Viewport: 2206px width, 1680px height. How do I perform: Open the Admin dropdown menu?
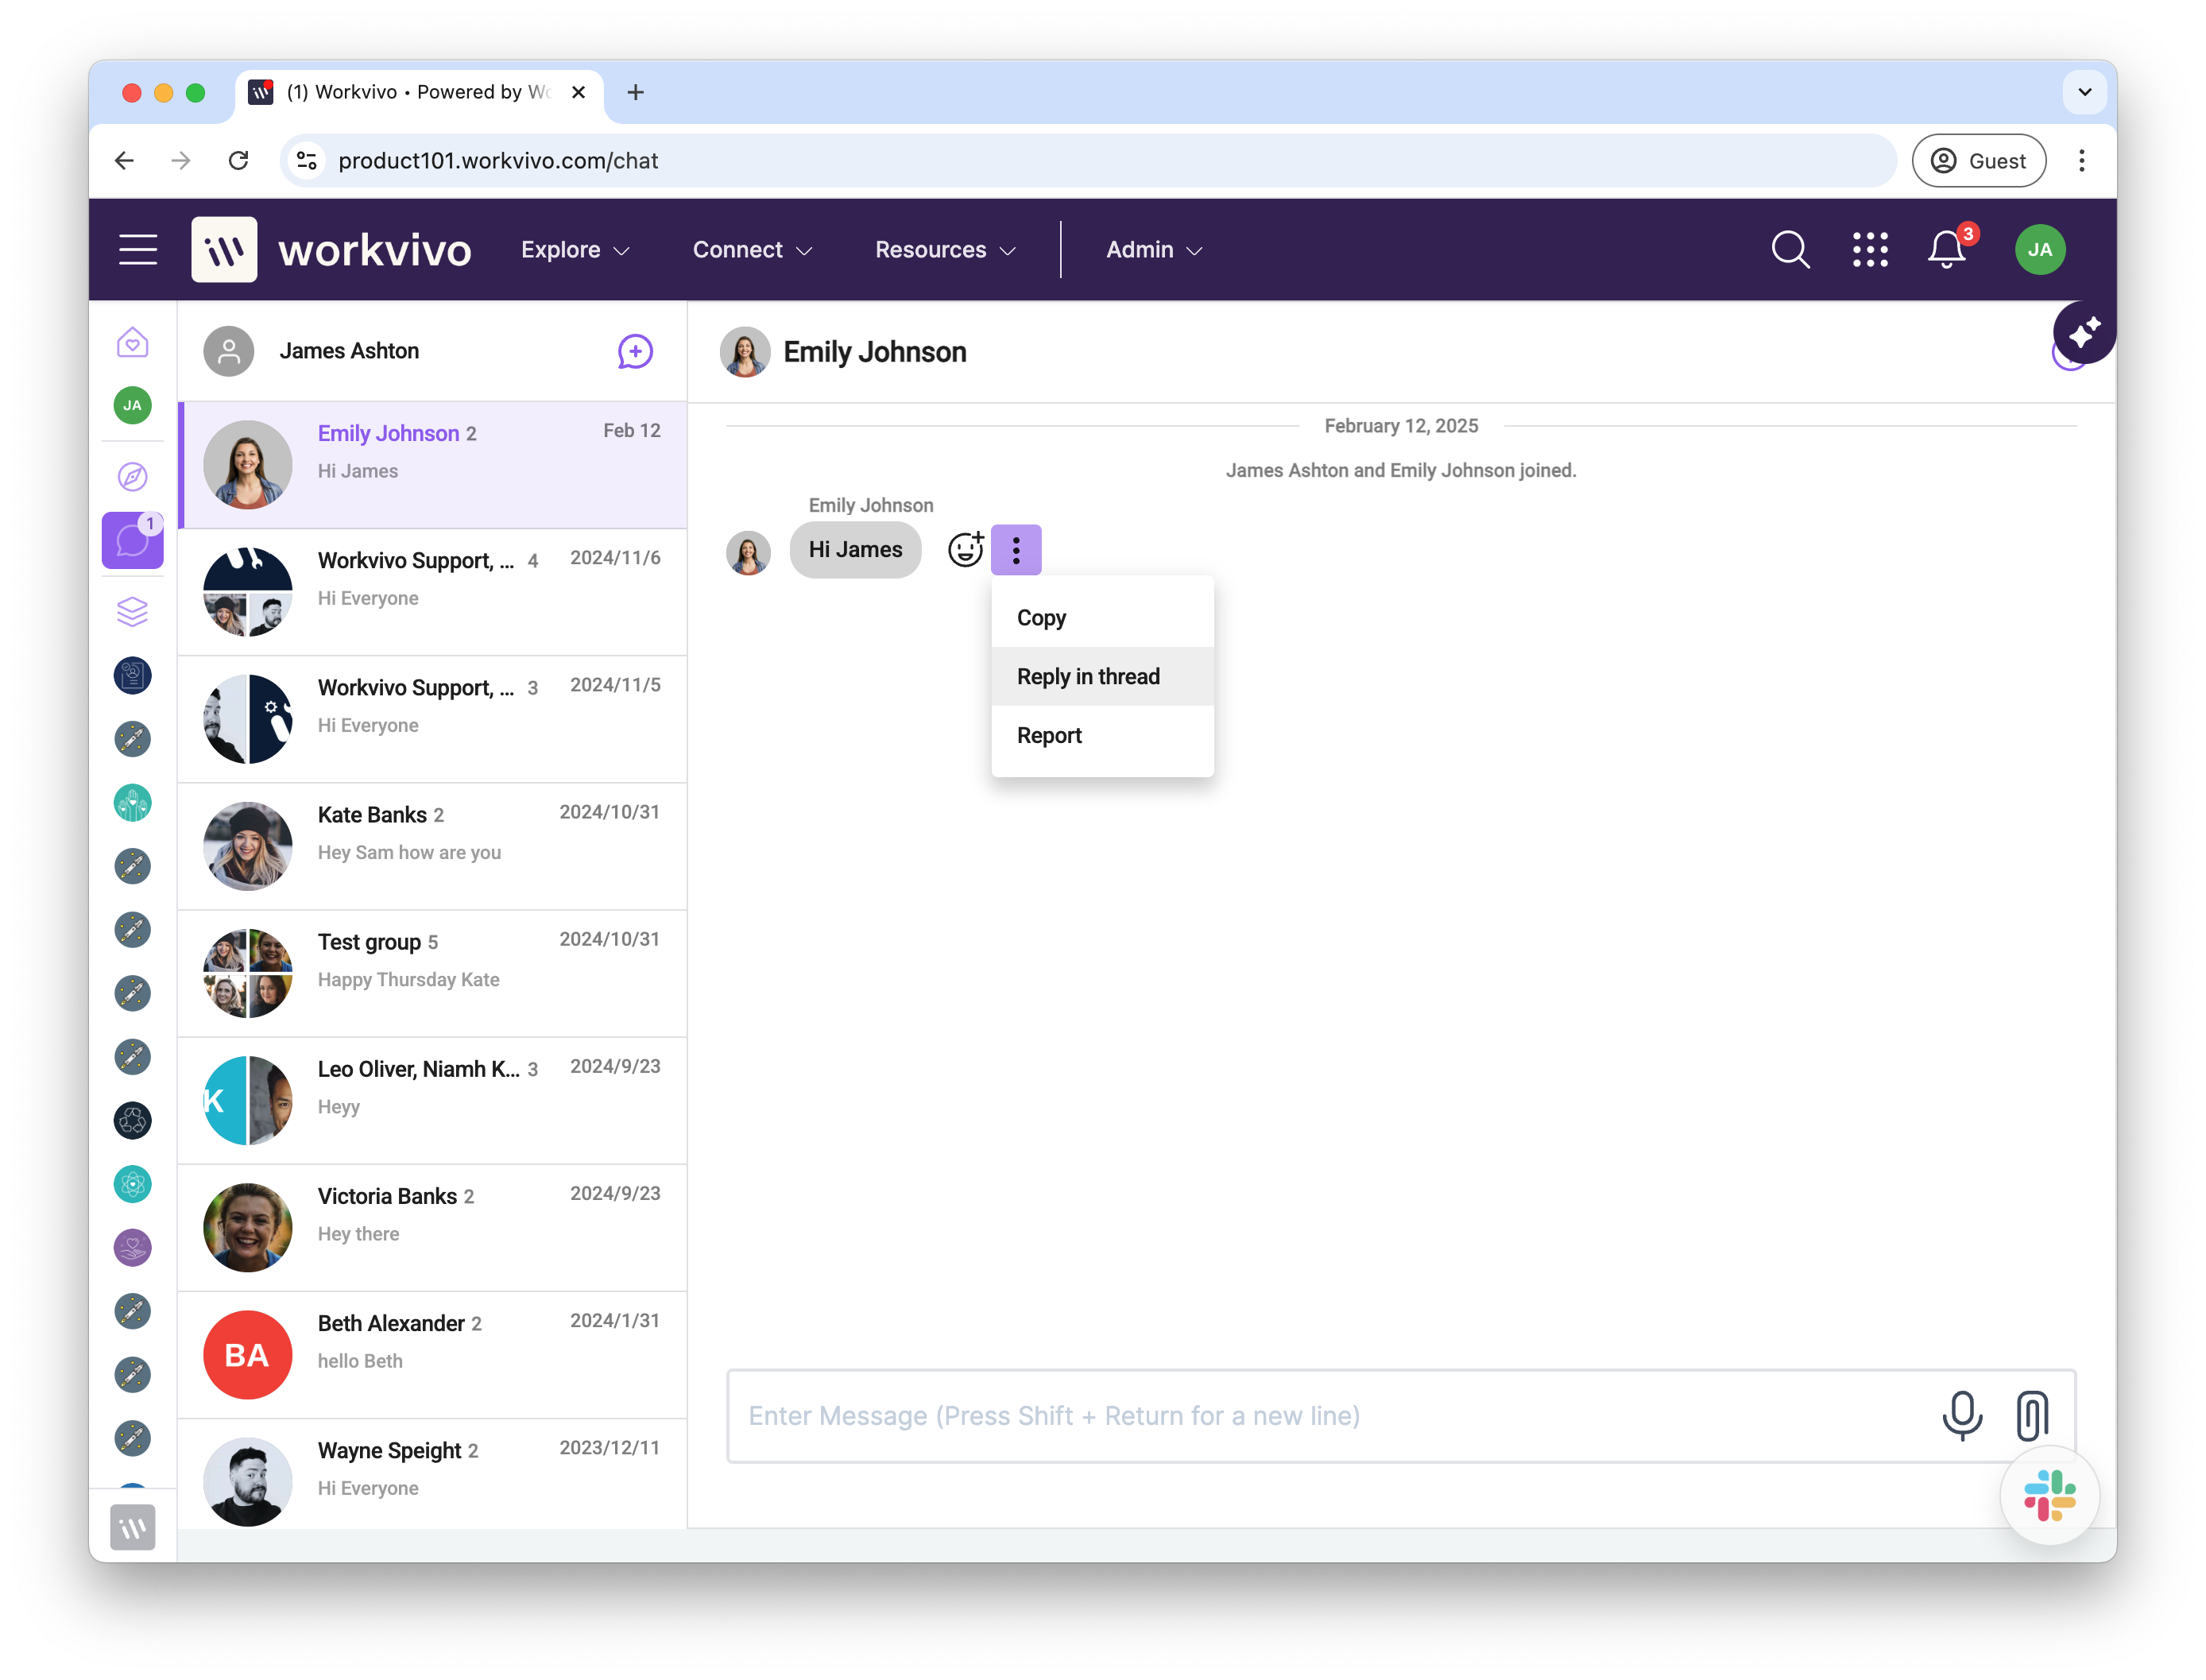1154,250
